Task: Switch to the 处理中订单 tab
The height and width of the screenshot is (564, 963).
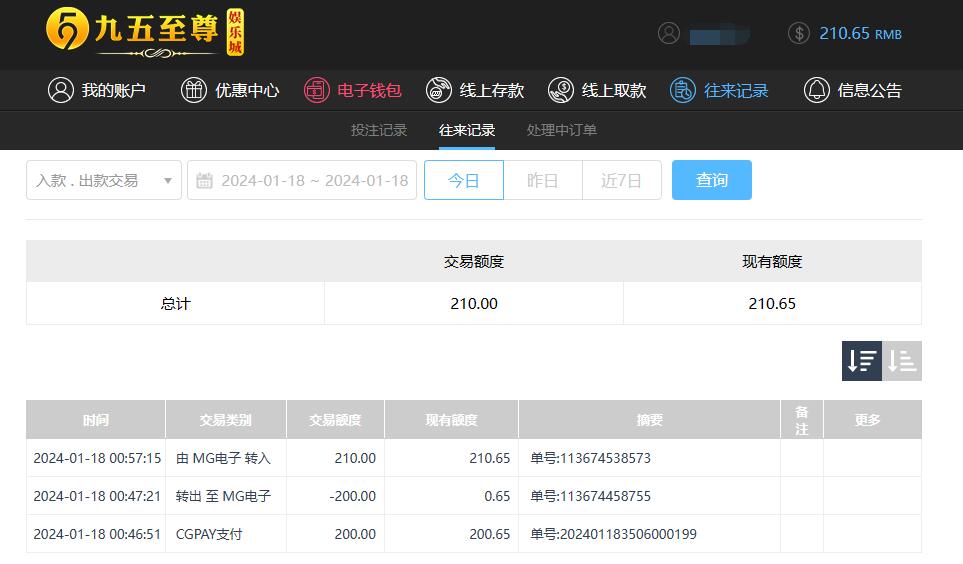Action: 562,130
